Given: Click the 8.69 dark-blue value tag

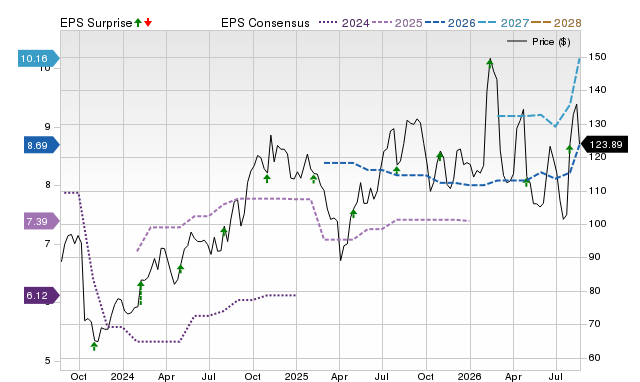Looking at the screenshot, I should [42, 145].
